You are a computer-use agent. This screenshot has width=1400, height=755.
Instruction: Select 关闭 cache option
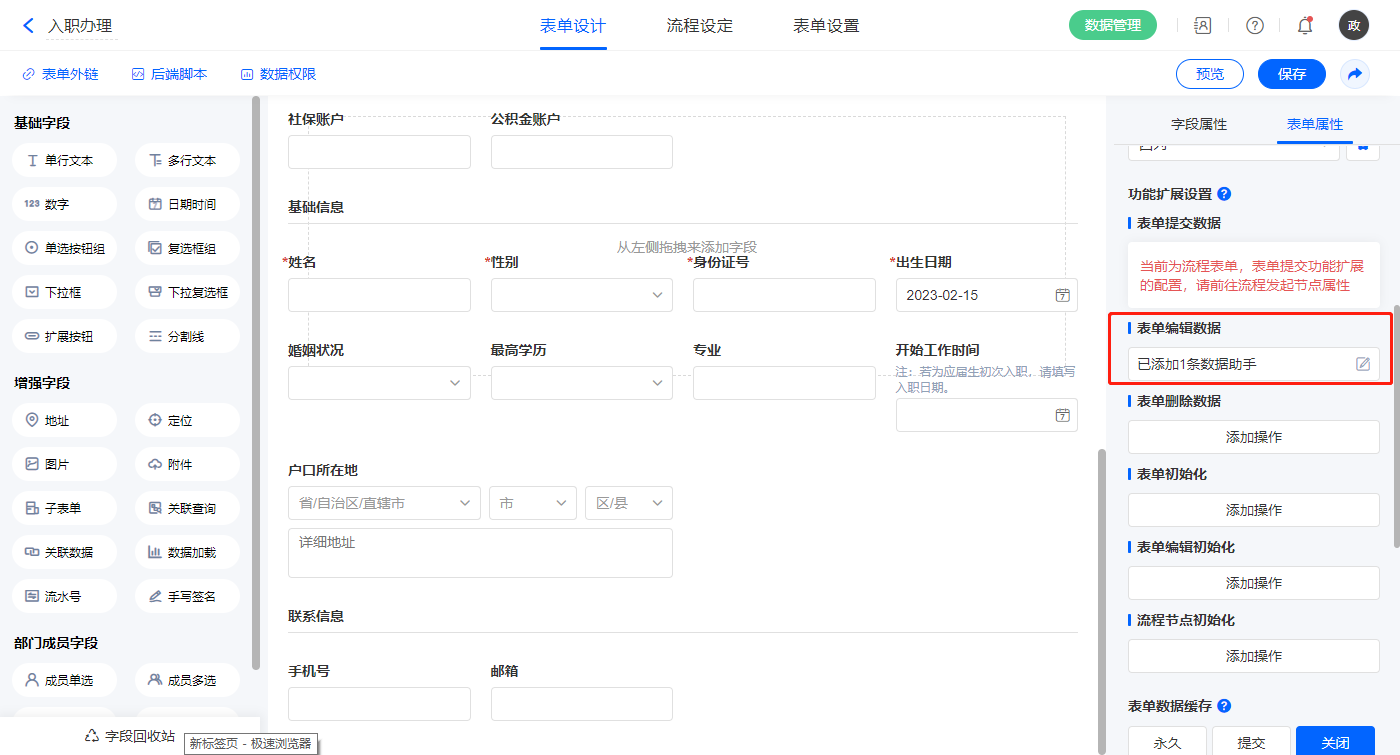pyautogui.click(x=1335, y=742)
